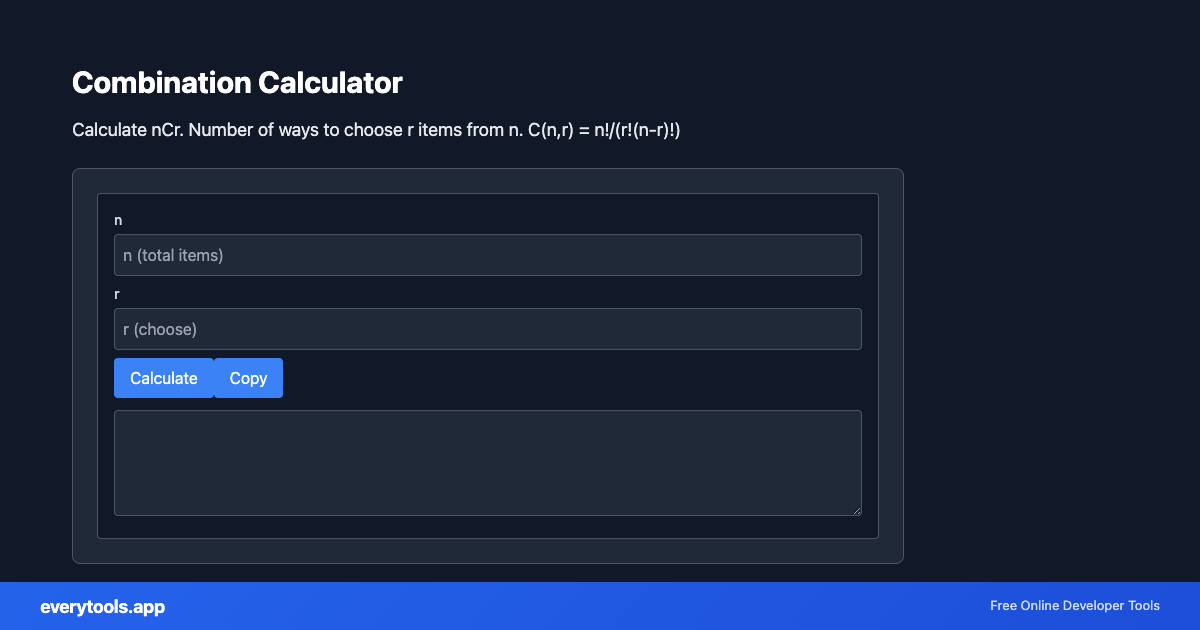Click the textarea resize handle
The image size is (1200, 630).
857,512
